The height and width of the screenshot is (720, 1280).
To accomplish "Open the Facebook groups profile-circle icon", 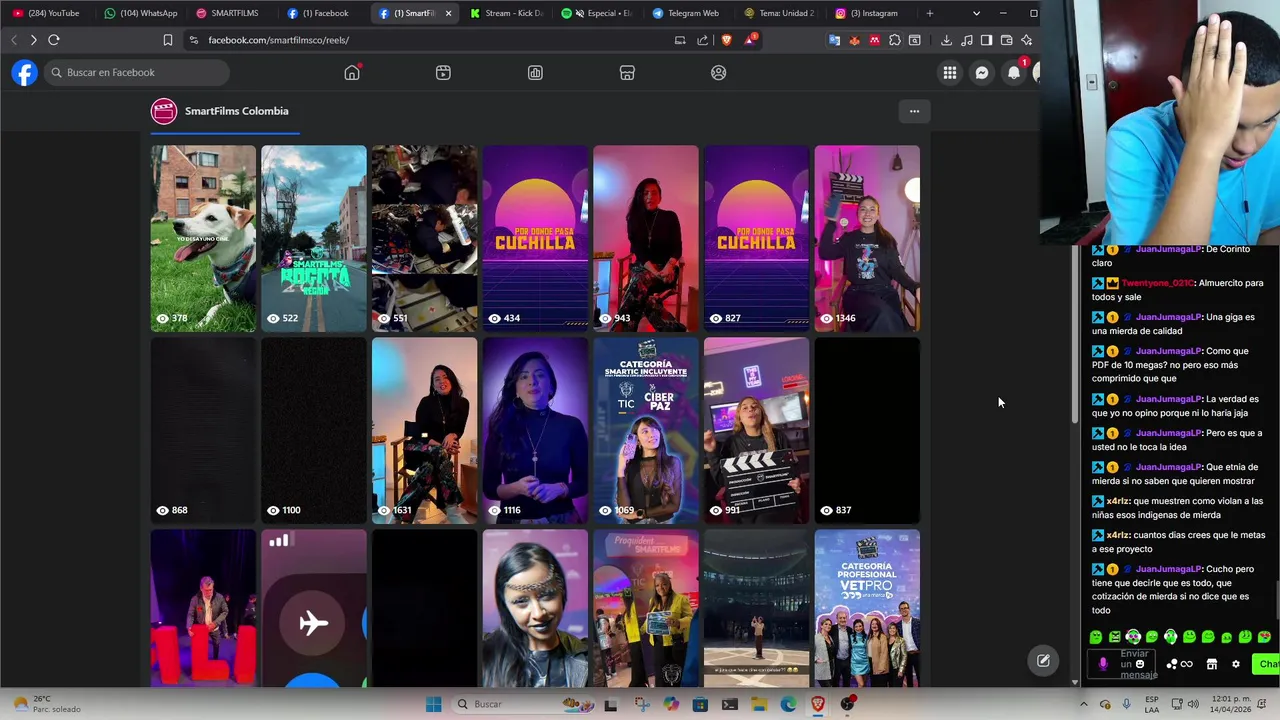I will 718,73.
